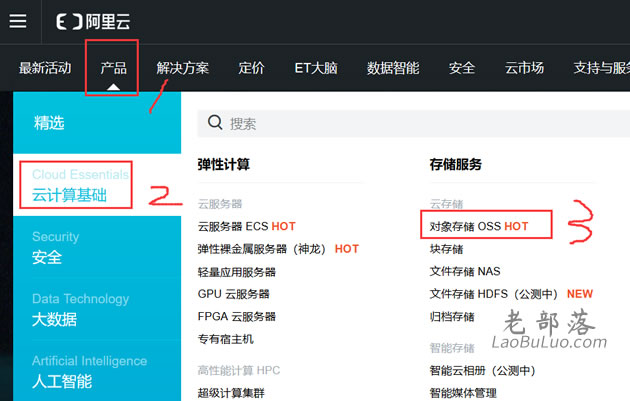Open 超级计算集群 link
The height and width of the screenshot is (401, 630).
point(231,393)
